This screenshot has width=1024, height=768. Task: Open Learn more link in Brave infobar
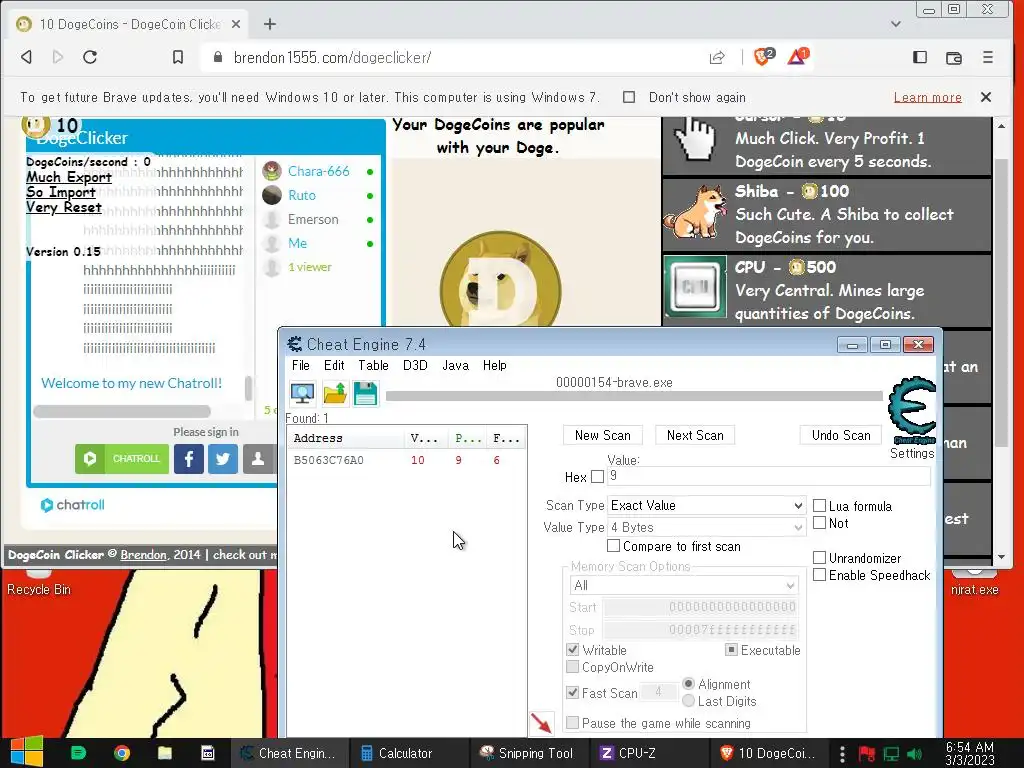927,97
